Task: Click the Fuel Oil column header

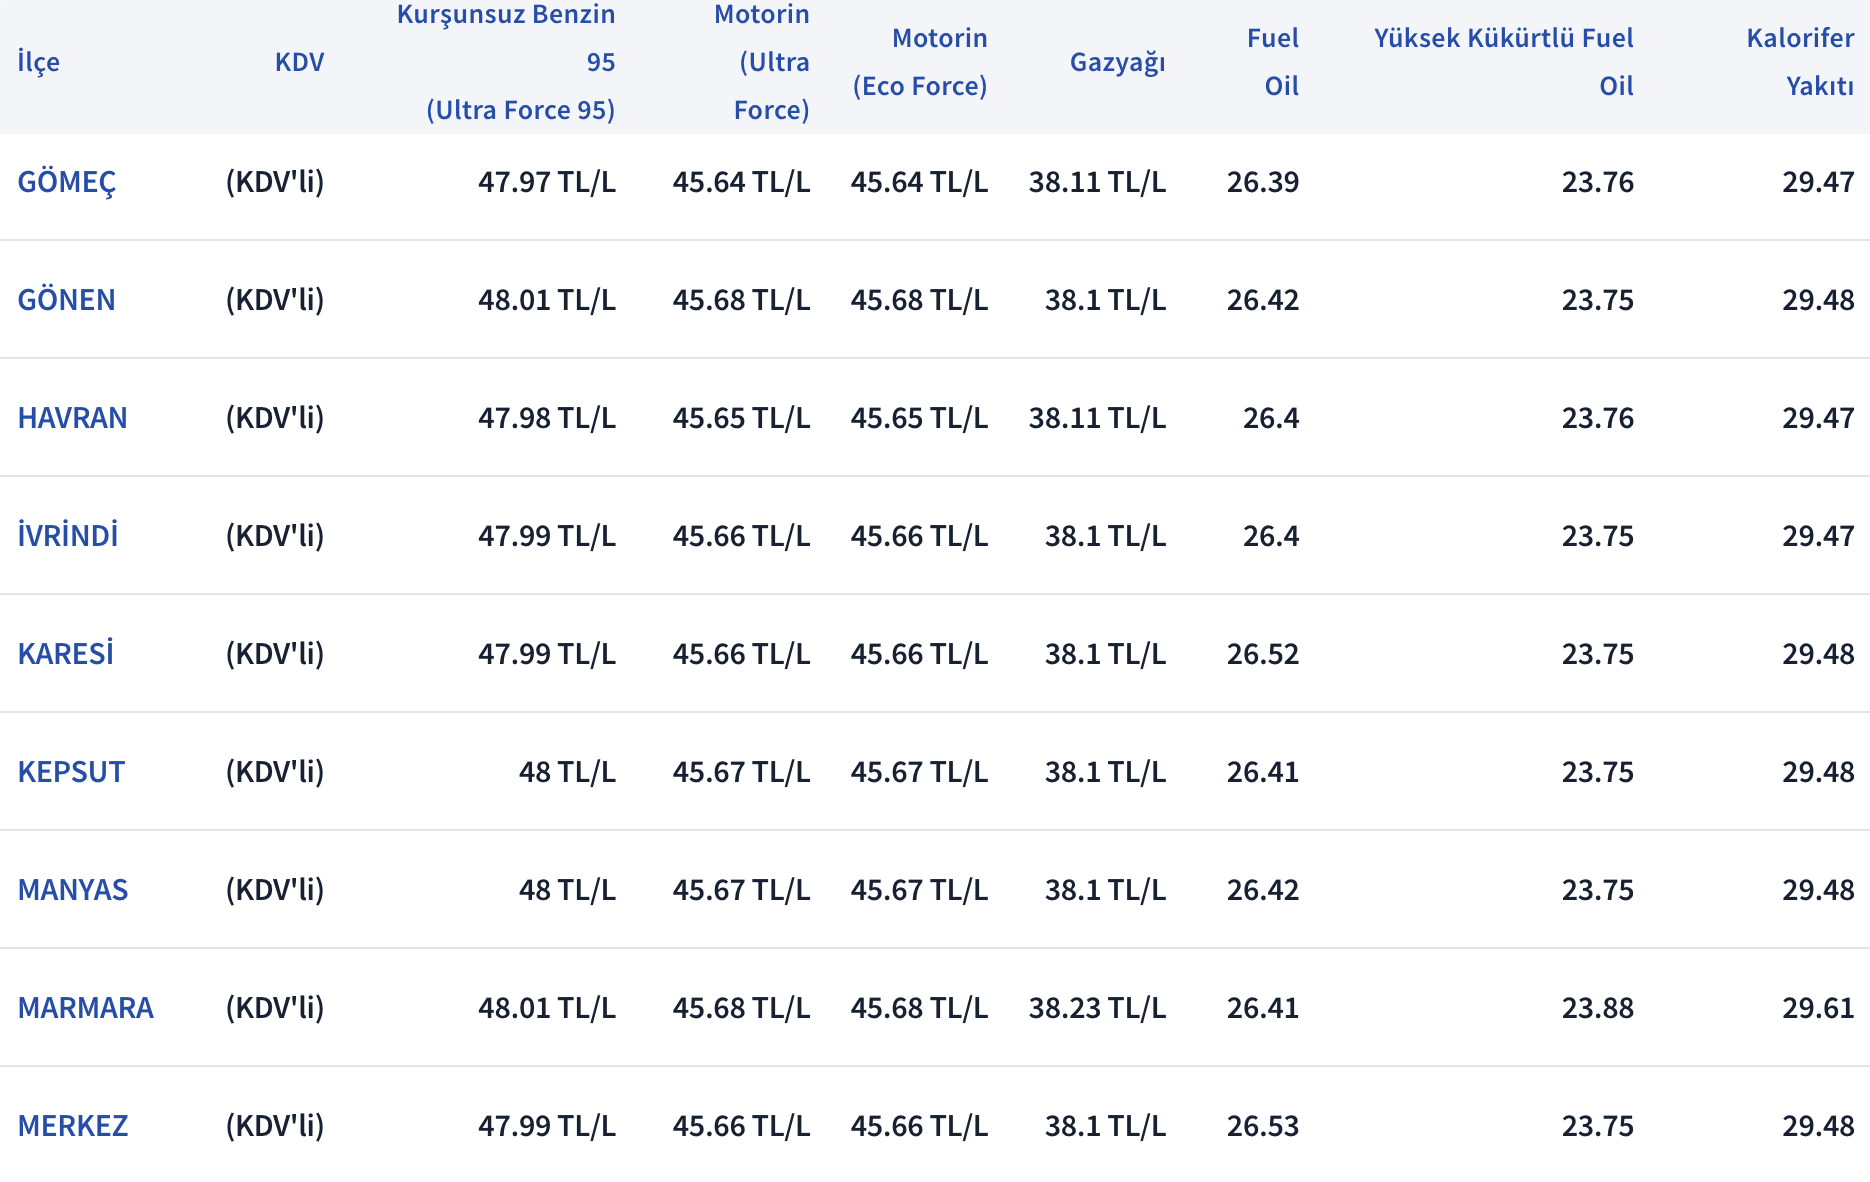Action: [1273, 62]
